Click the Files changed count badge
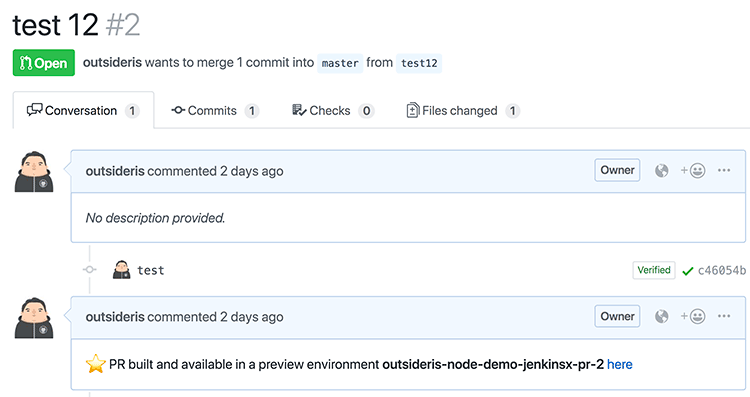This screenshot has width=750, height=397. coord(513,111)
